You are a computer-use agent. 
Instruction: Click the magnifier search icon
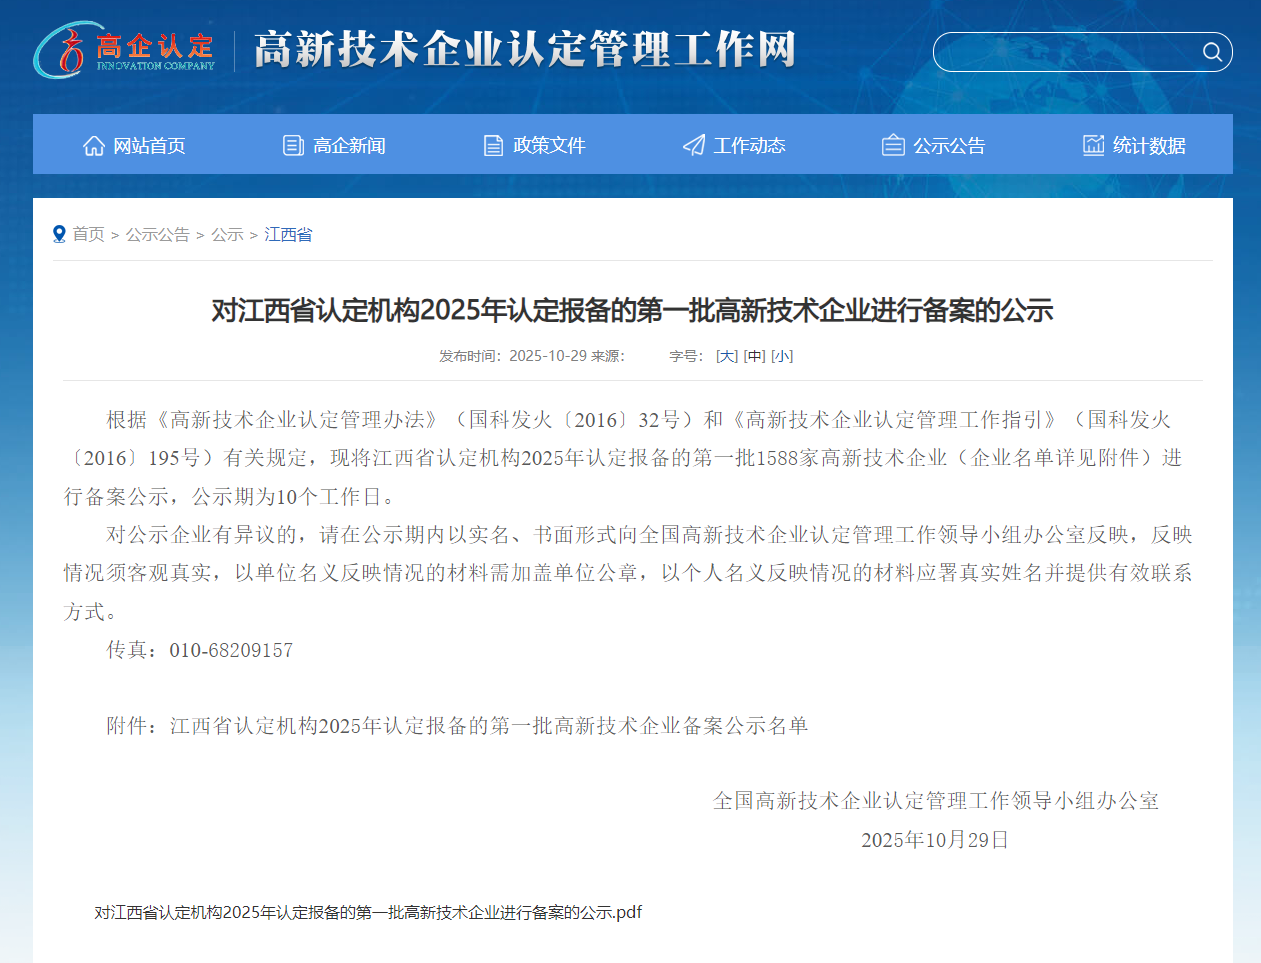[x=1212, y=52]
